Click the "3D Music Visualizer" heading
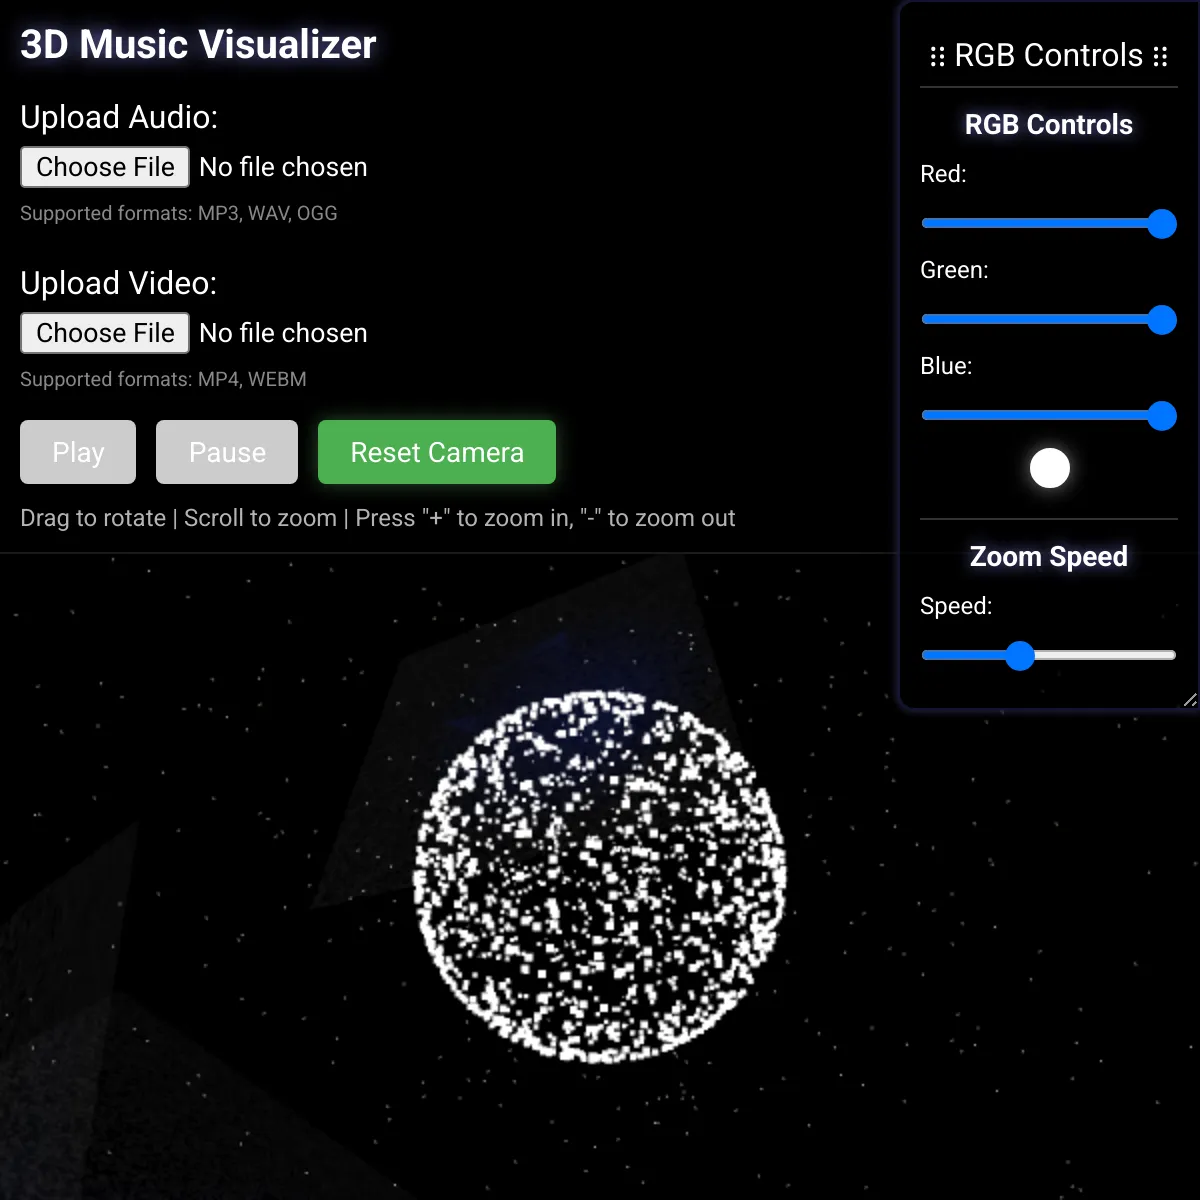 [x=198, y=44]
